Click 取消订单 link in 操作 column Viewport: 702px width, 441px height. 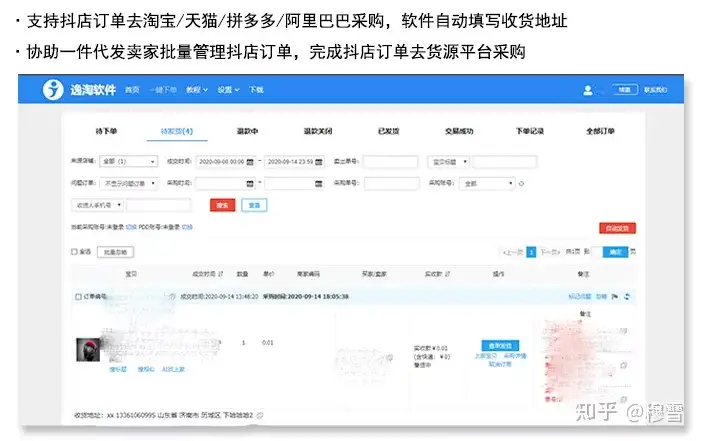(500, 364)
